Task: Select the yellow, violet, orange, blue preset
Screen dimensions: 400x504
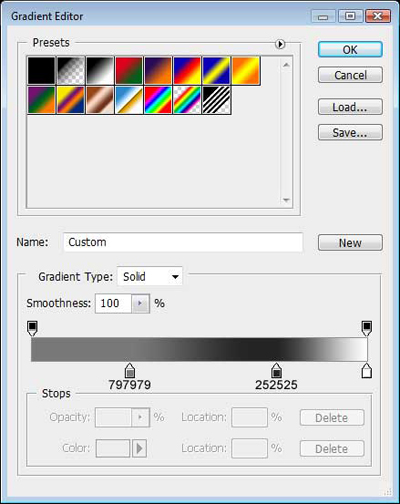Action: point(71,100)
